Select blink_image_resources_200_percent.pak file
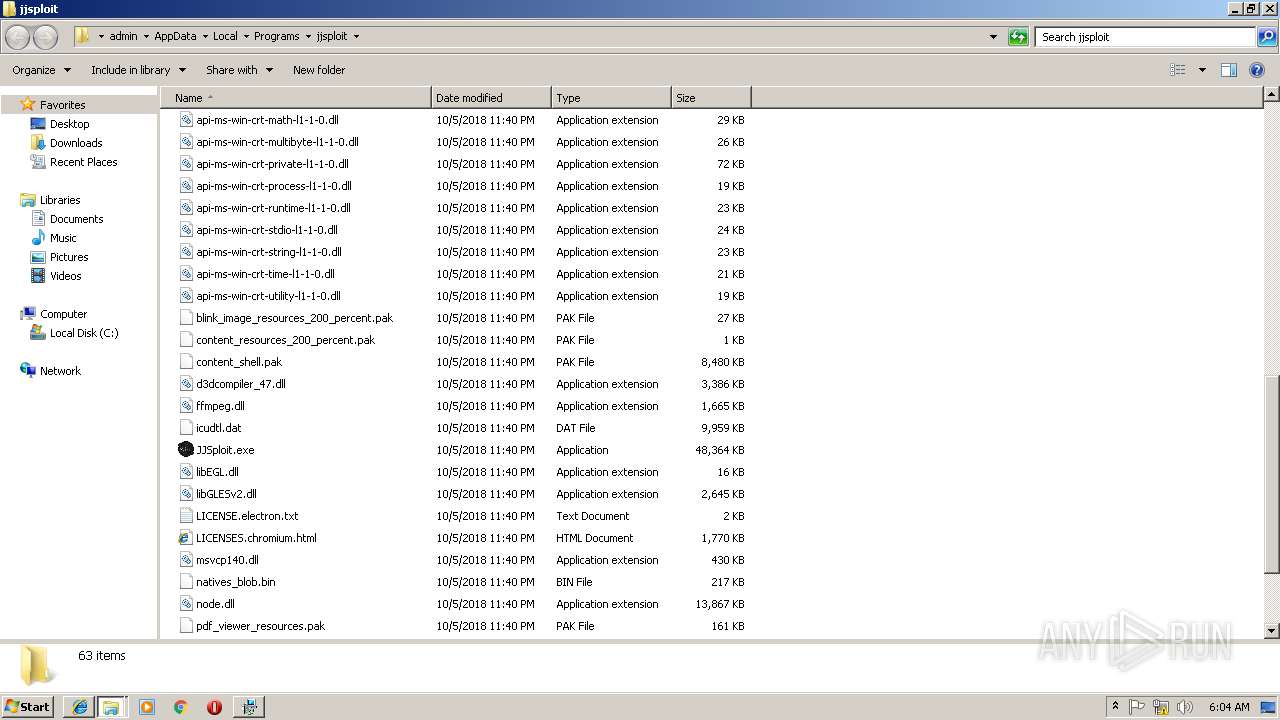This screenshot has height=720, width=1280. point(294,318)
